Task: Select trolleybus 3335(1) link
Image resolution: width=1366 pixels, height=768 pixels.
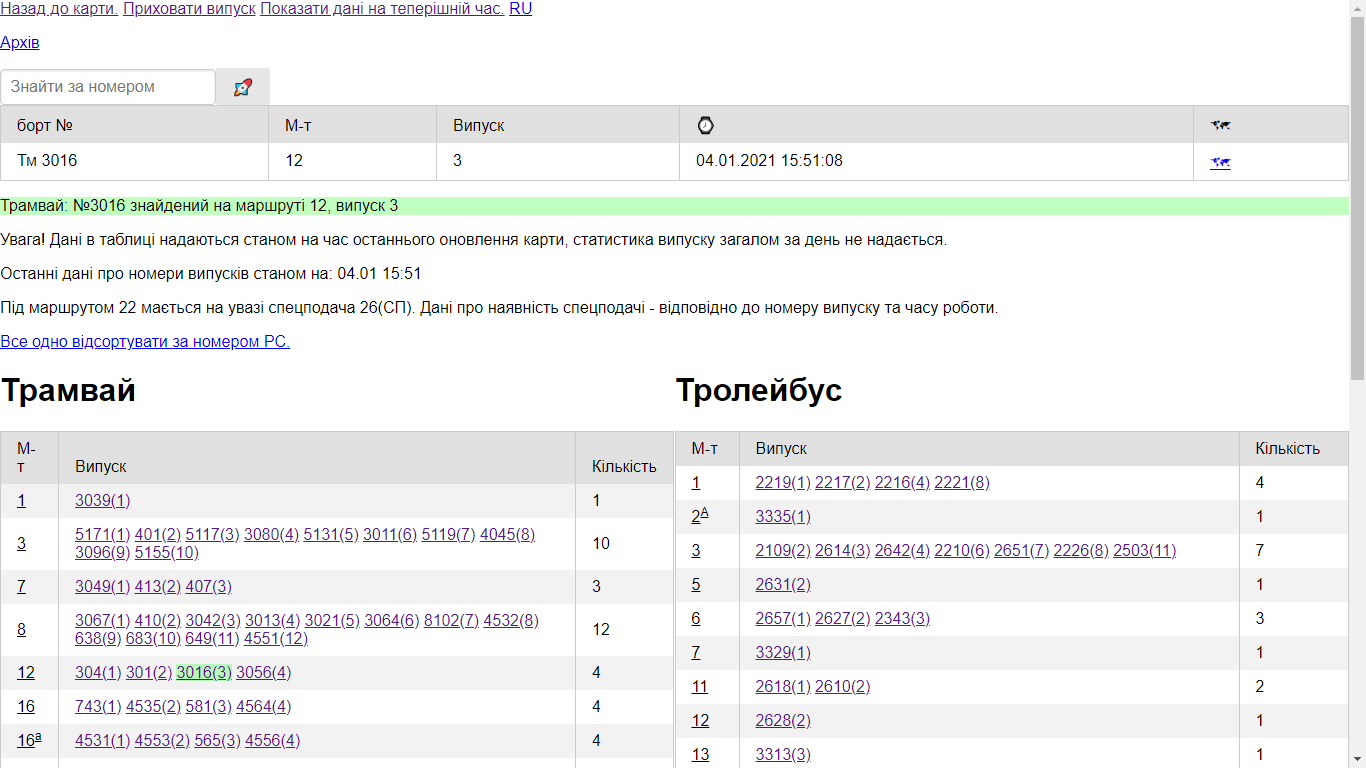Action: pos(783,517)
